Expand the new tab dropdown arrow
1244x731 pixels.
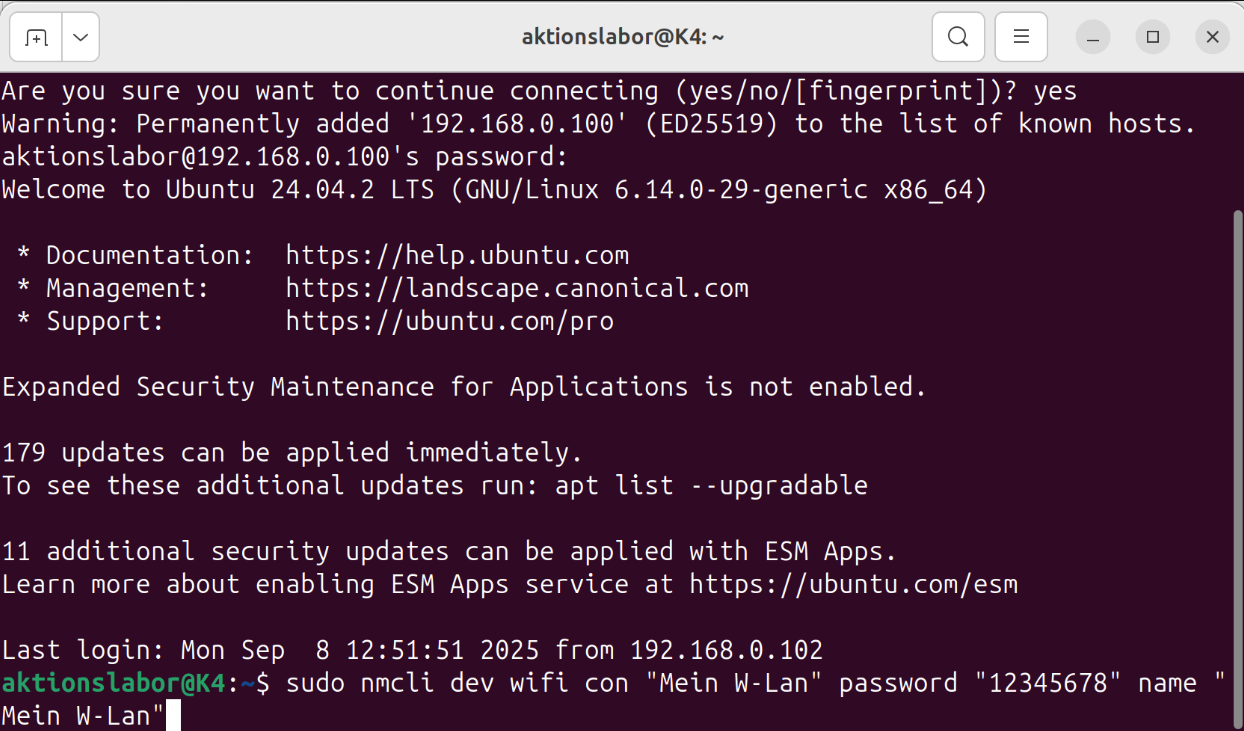(x=81, y=38)
